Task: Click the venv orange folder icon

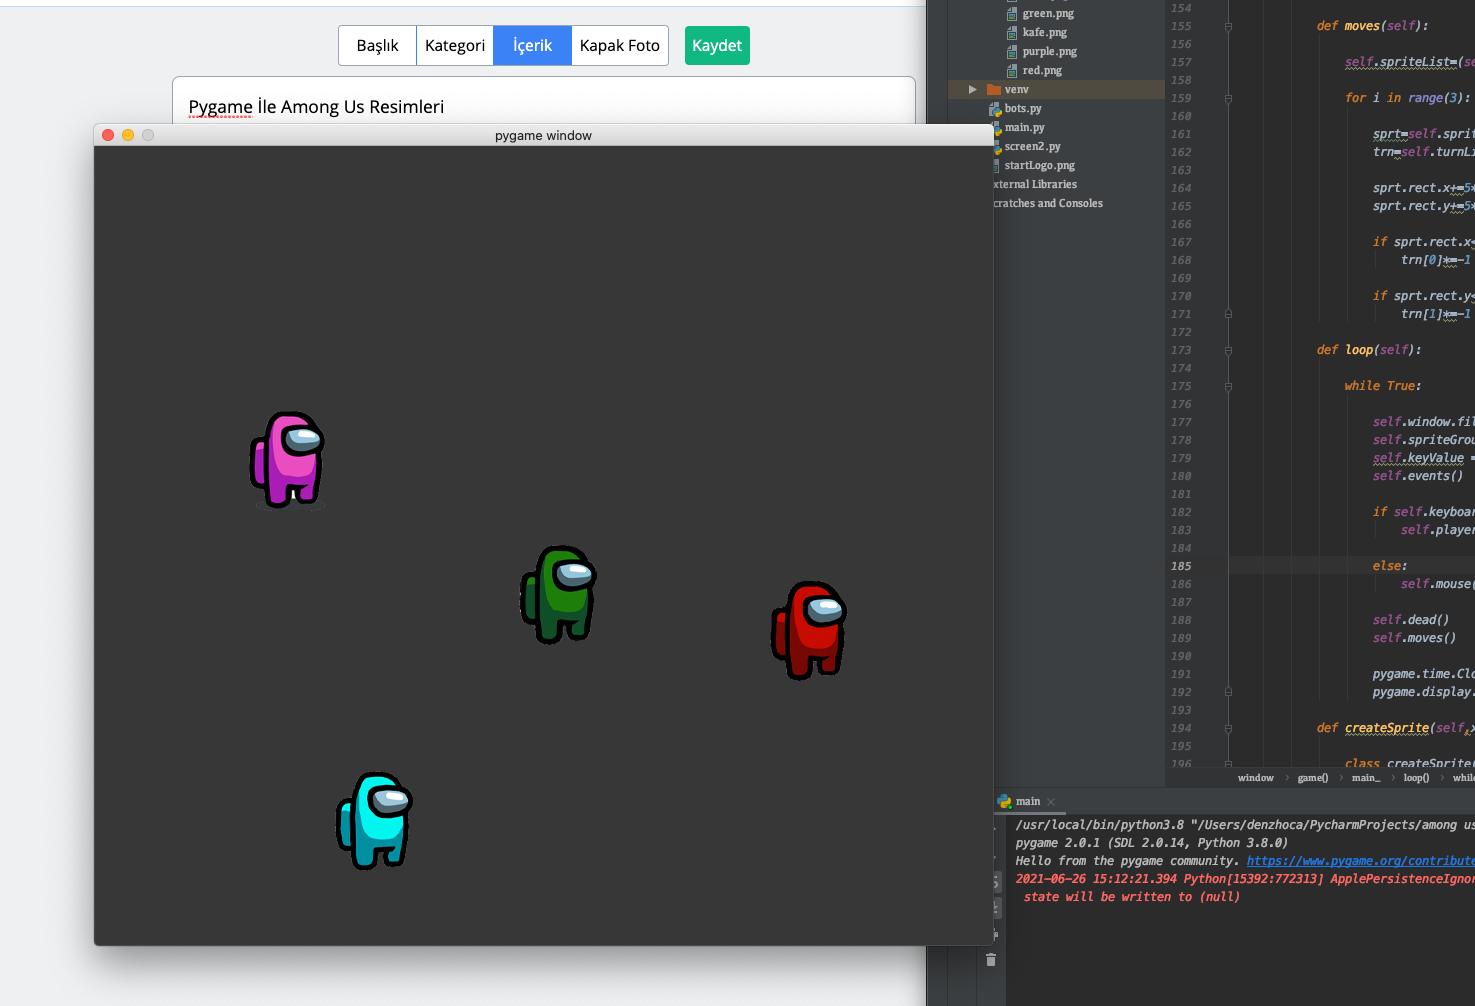Action: (x=994, y=89)
